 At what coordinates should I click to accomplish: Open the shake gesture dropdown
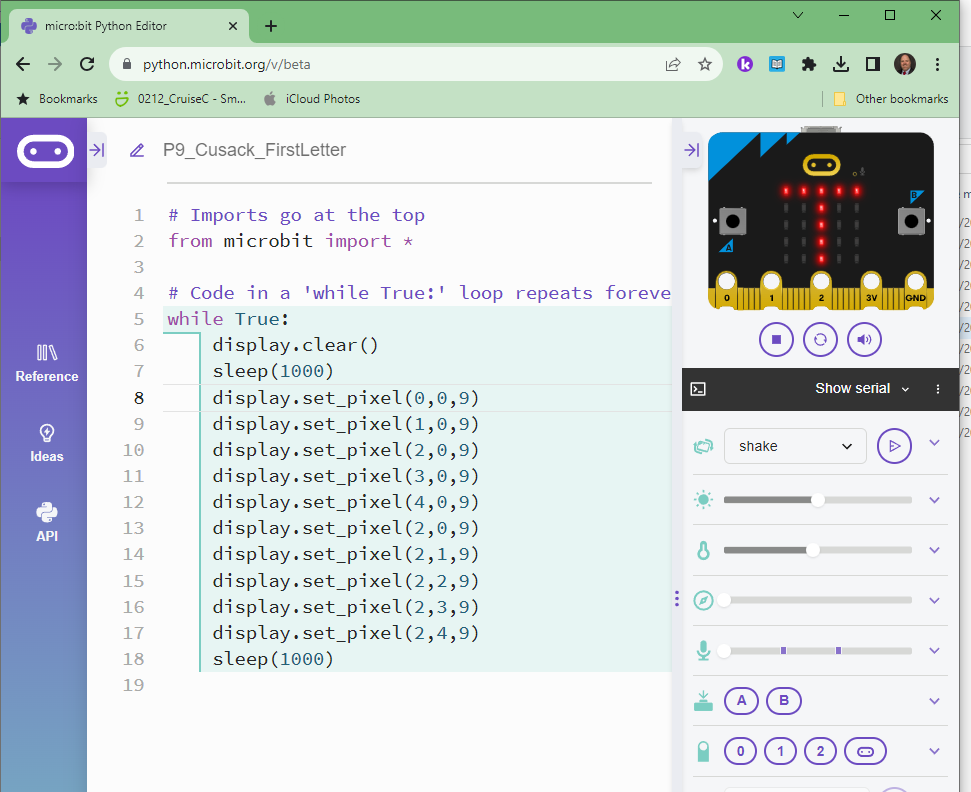795,446
